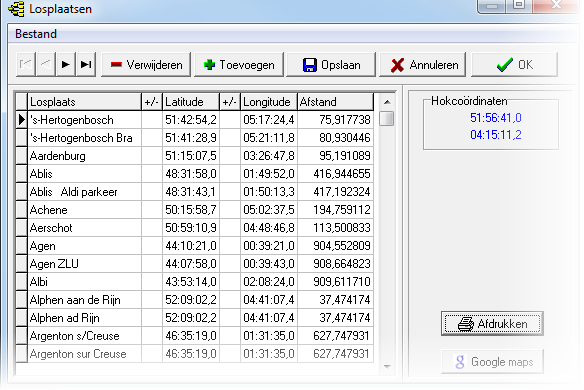Click latitude value 43:53:14,0

191,282
